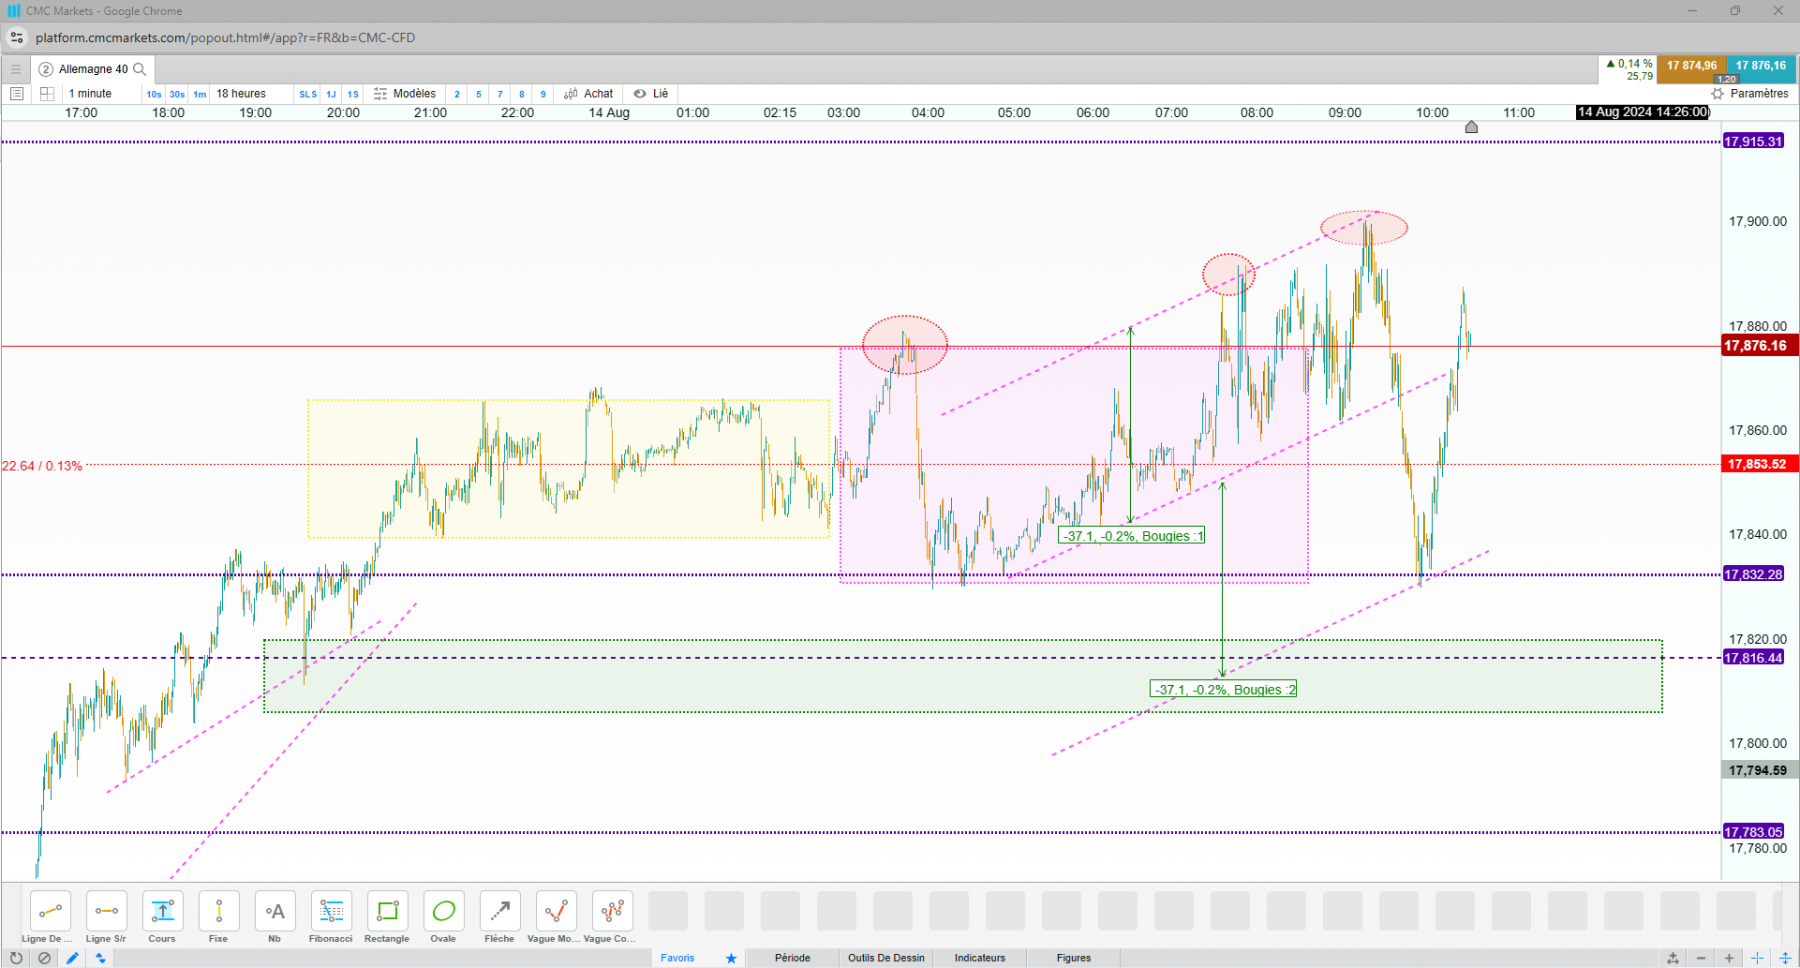This screenshot has width=1800, height=968.
Task: Open the Outils De Dessin tab
Action: click(x=886, y=958)
